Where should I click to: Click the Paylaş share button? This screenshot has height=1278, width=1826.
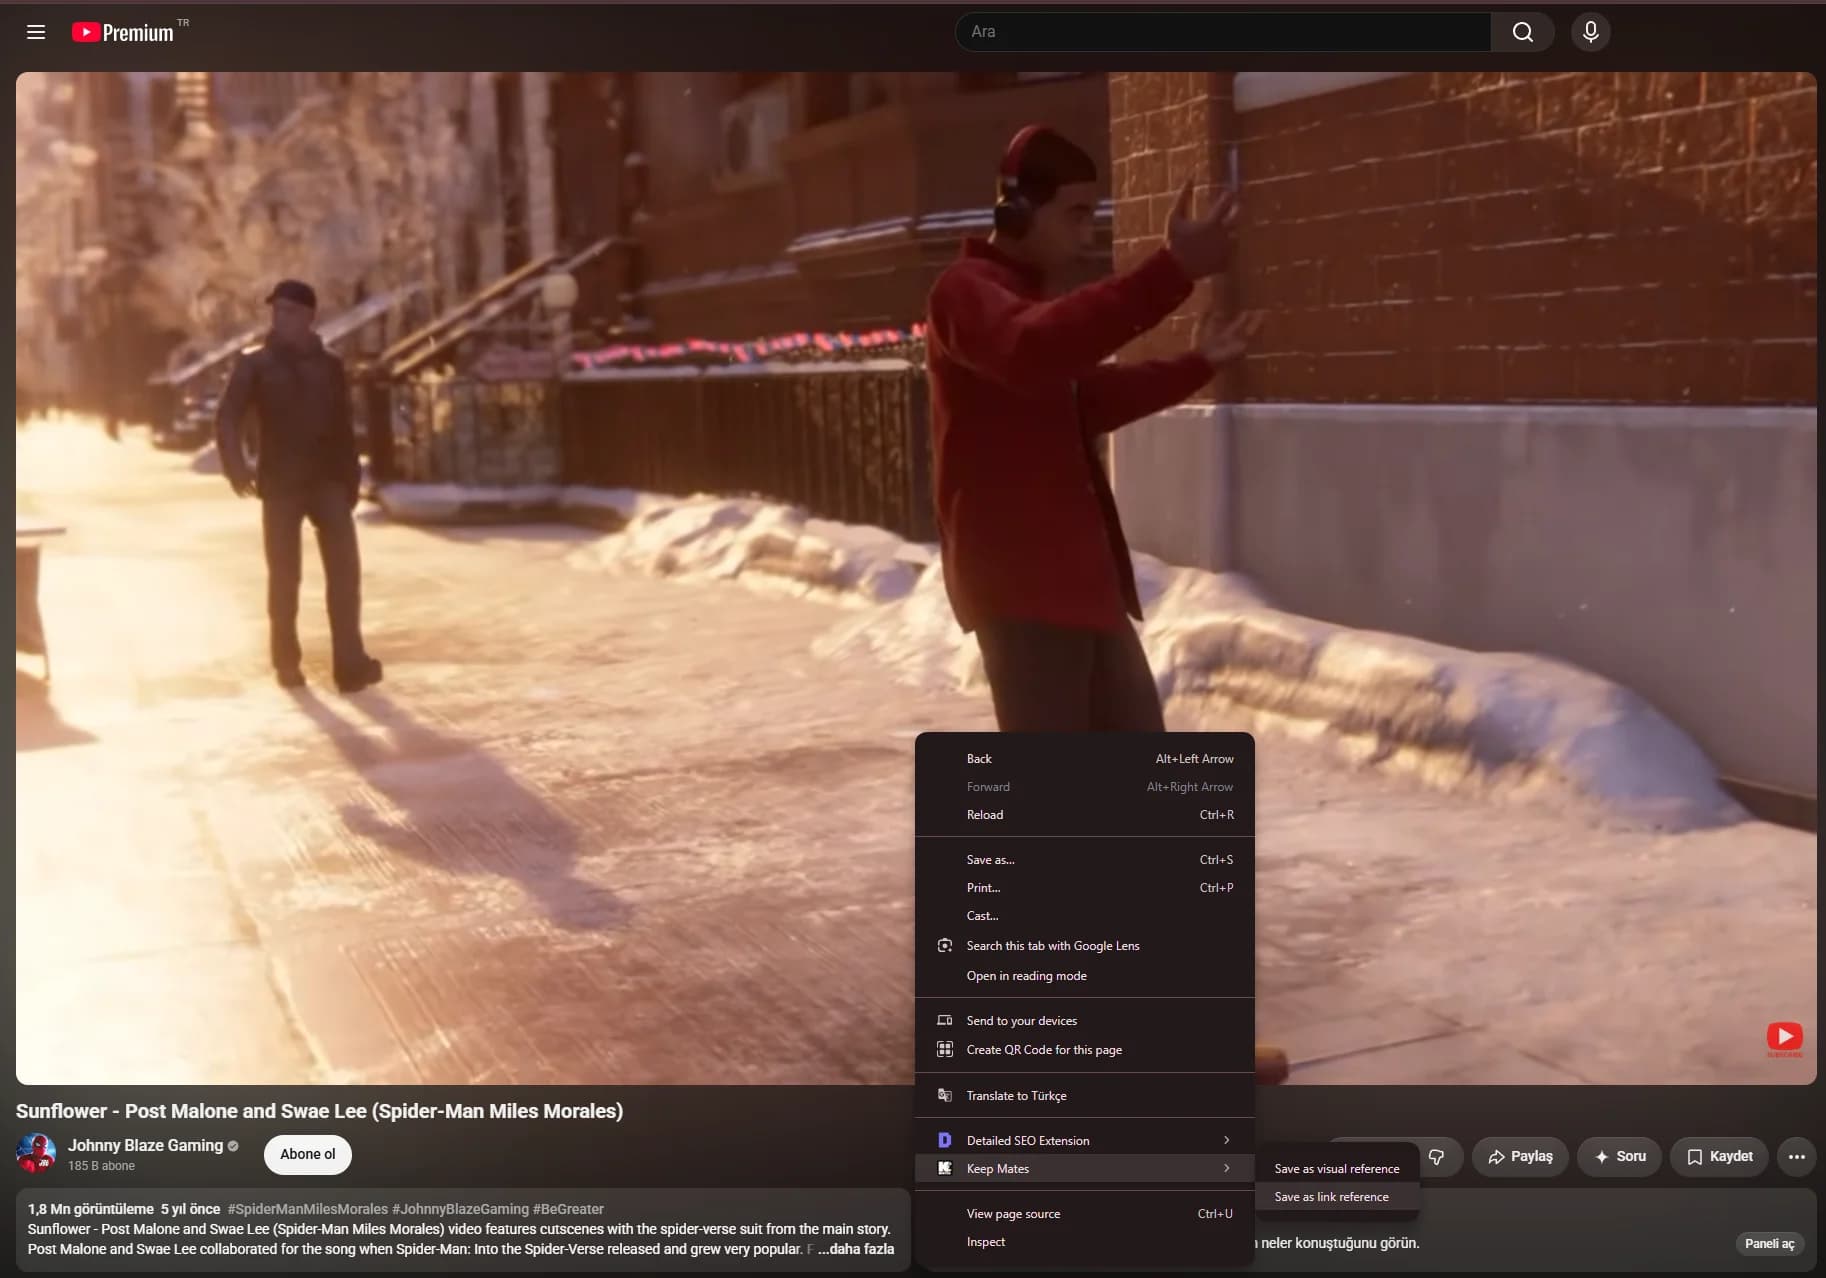click(1520, 1157)
